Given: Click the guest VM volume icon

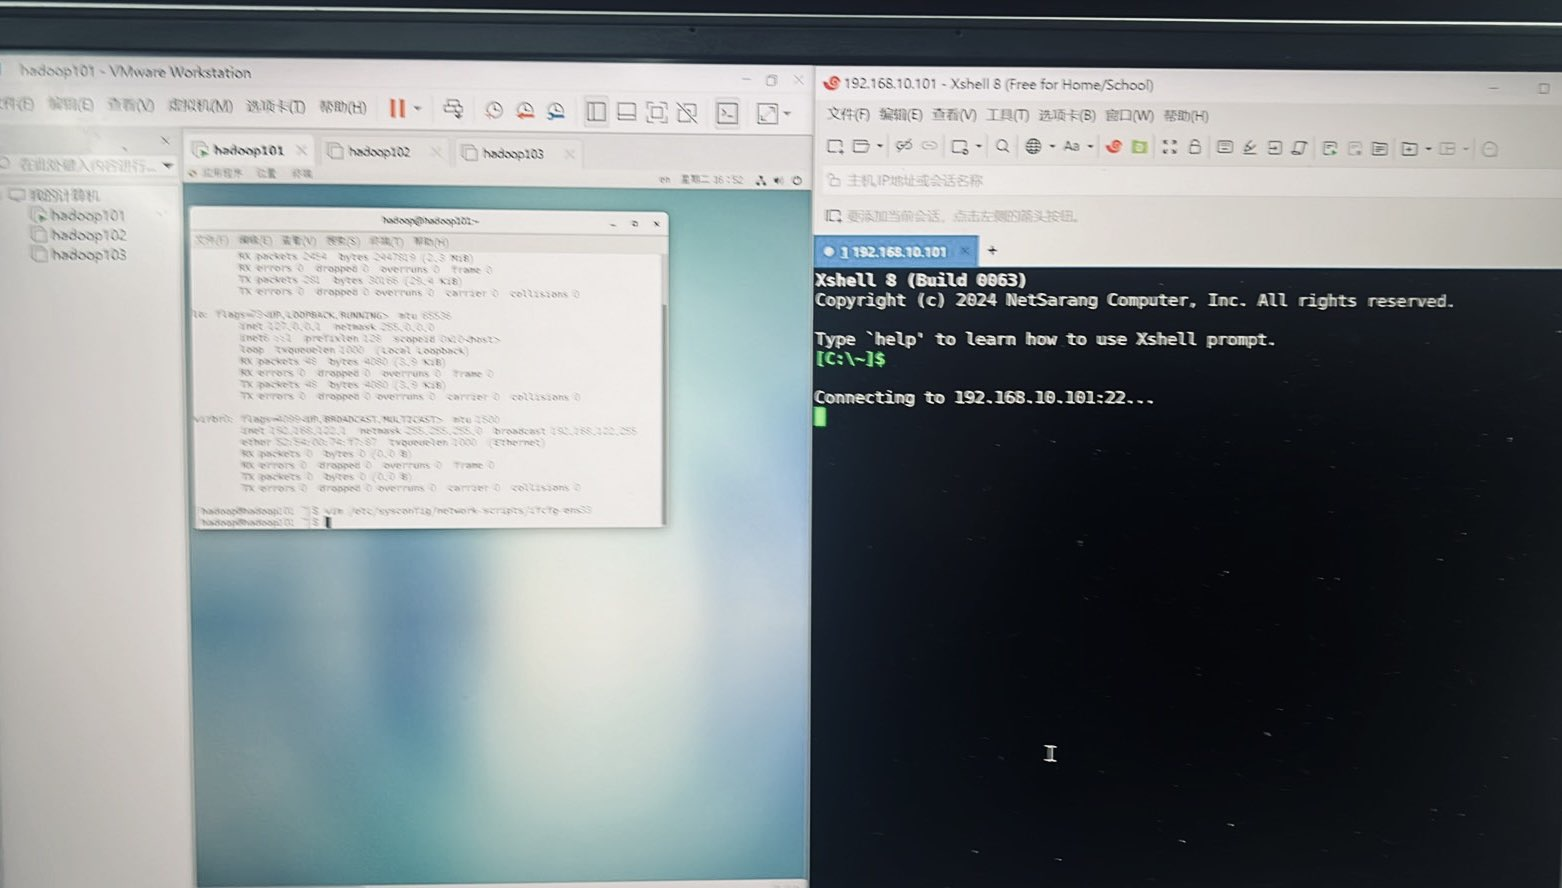Looking at the screenshot, I should pos(778,181).
